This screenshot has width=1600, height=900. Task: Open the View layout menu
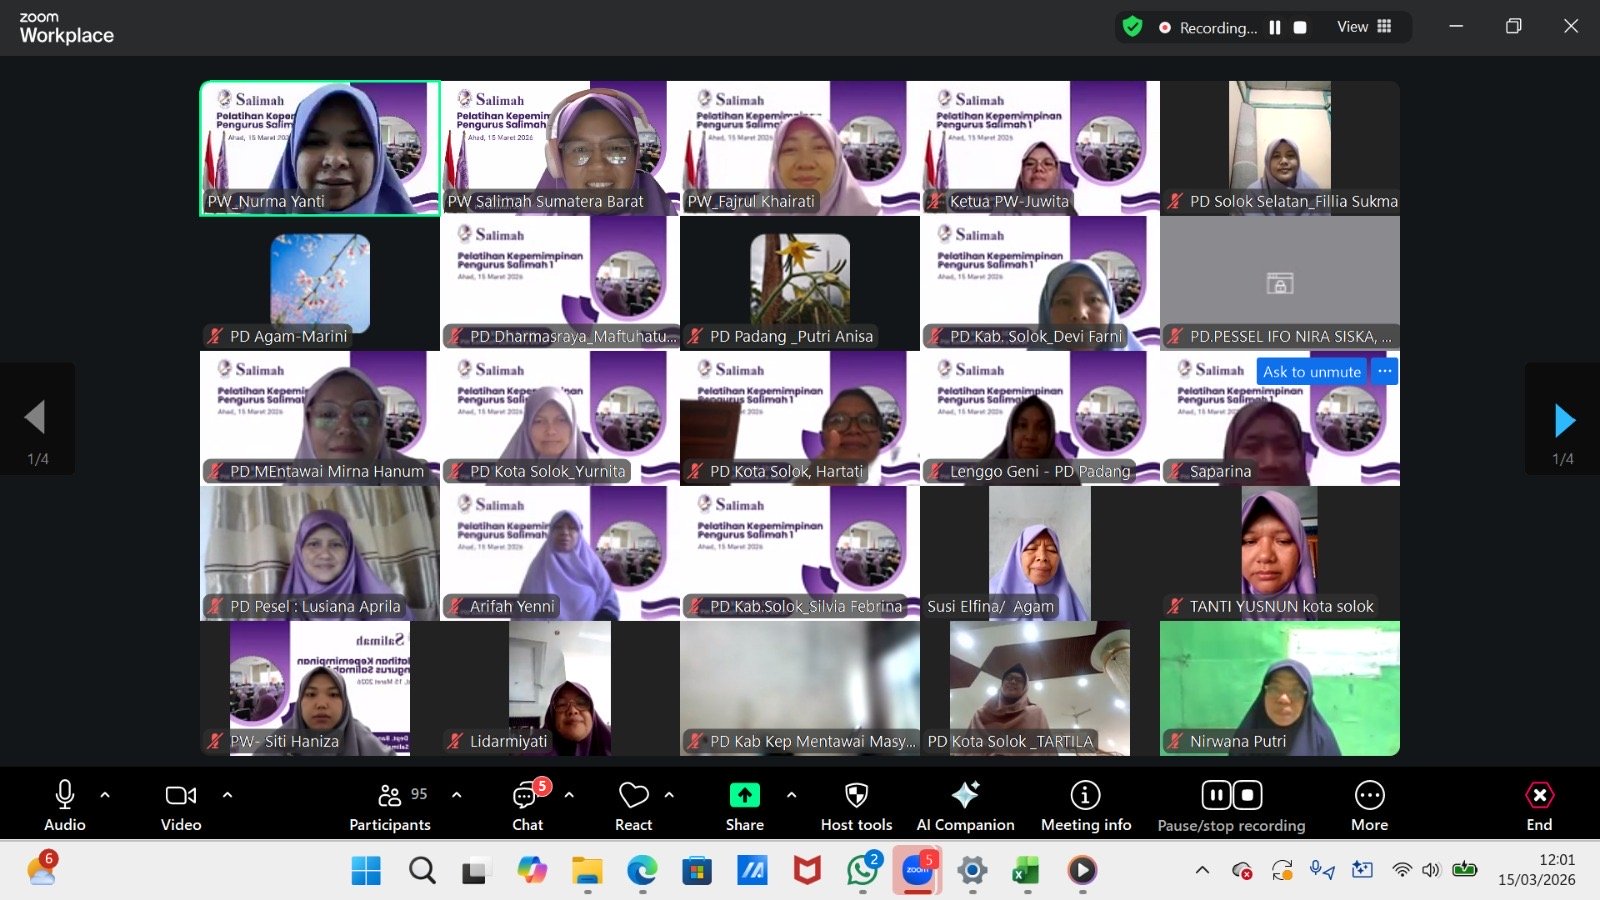tap(1364, 27)
